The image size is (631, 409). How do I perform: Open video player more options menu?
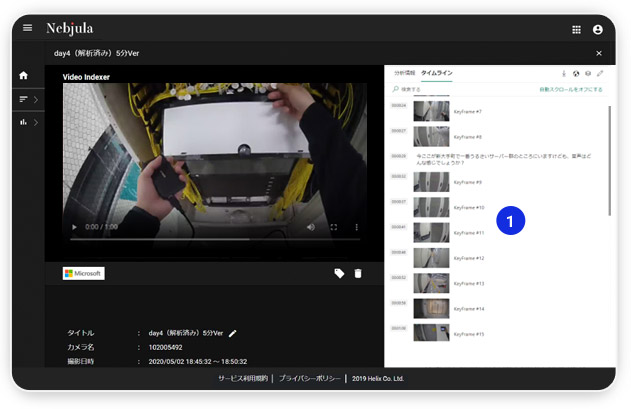pyautogui.click(x=356, y=227)
